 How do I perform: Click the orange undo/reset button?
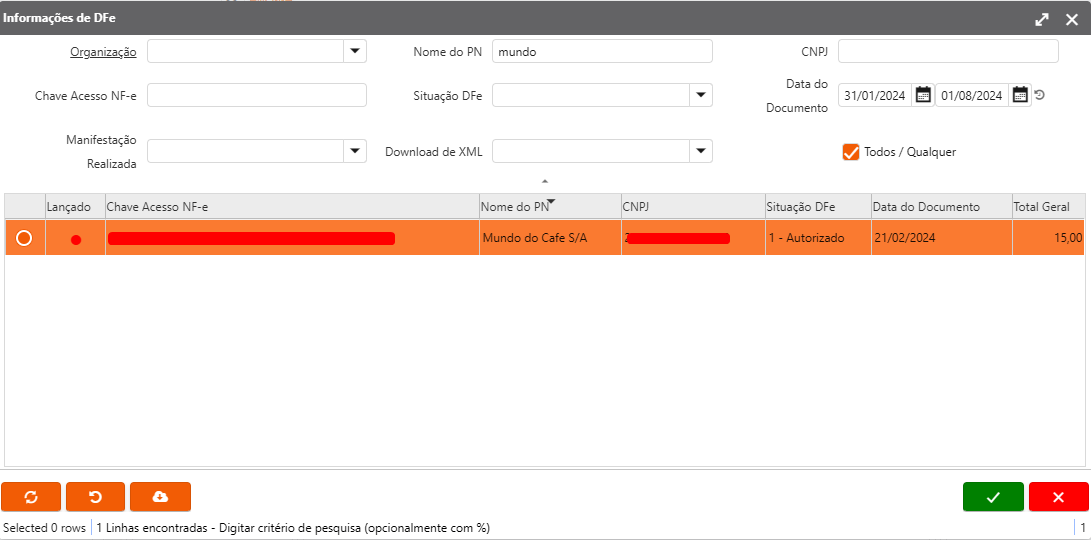click(x=95, y=497)
